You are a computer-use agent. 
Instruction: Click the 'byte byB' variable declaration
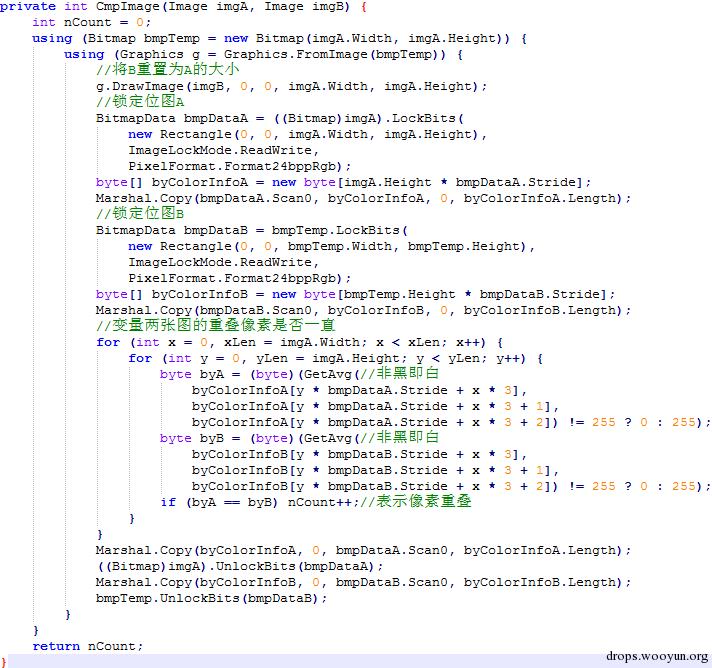200,439
